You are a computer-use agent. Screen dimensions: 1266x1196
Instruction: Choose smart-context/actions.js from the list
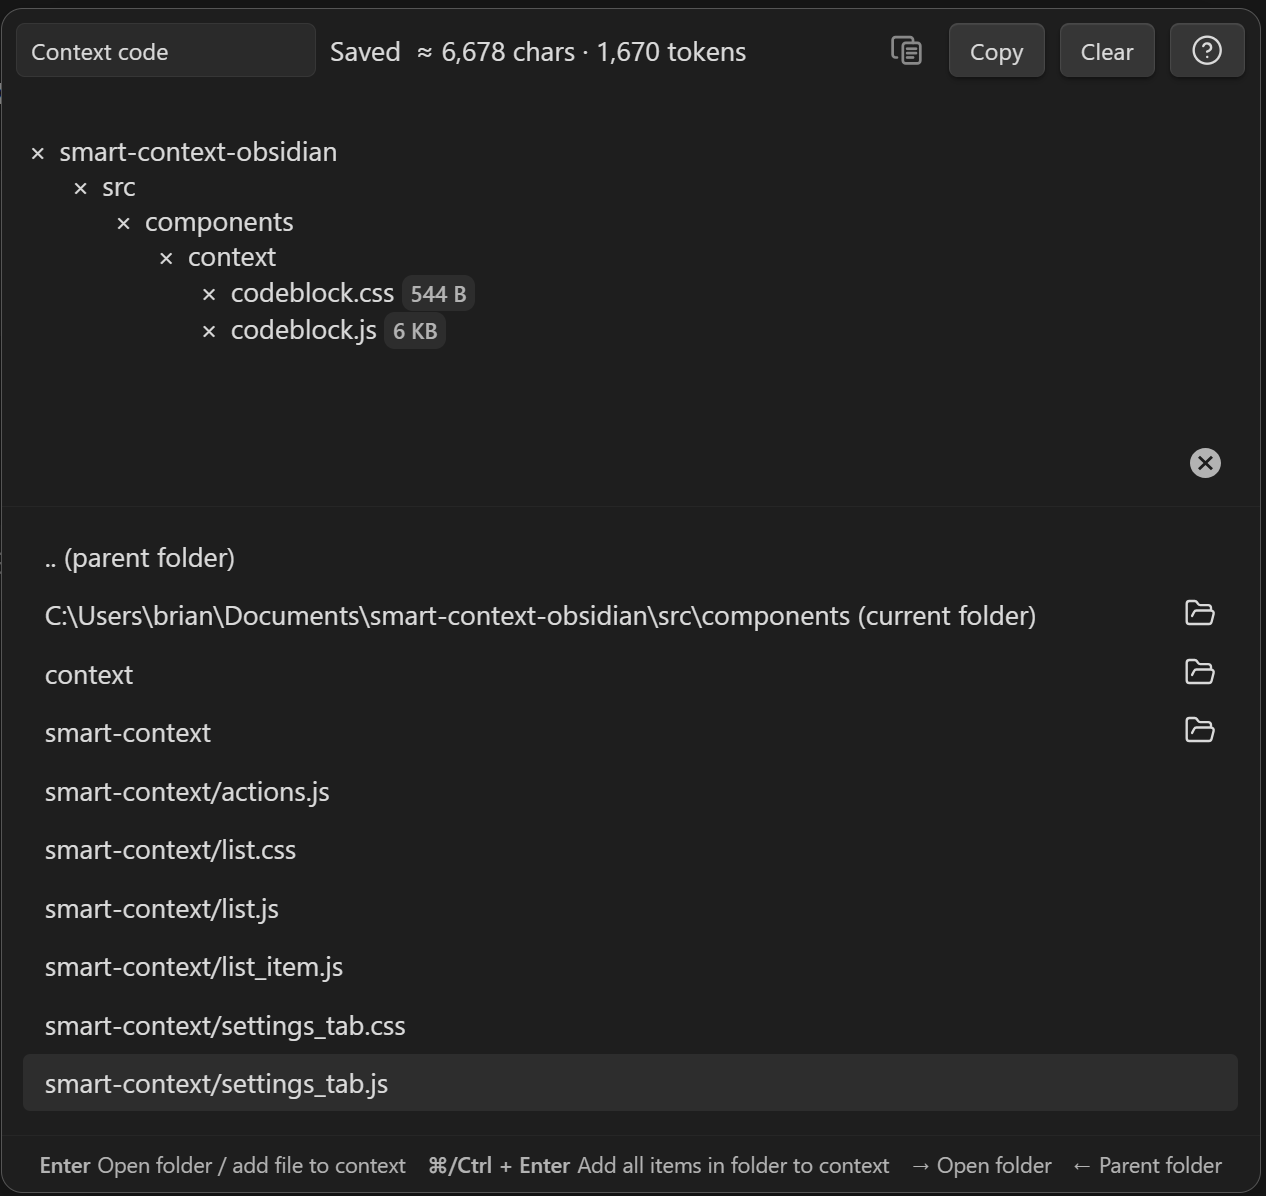pyautogui.click(x=187, y=792)
